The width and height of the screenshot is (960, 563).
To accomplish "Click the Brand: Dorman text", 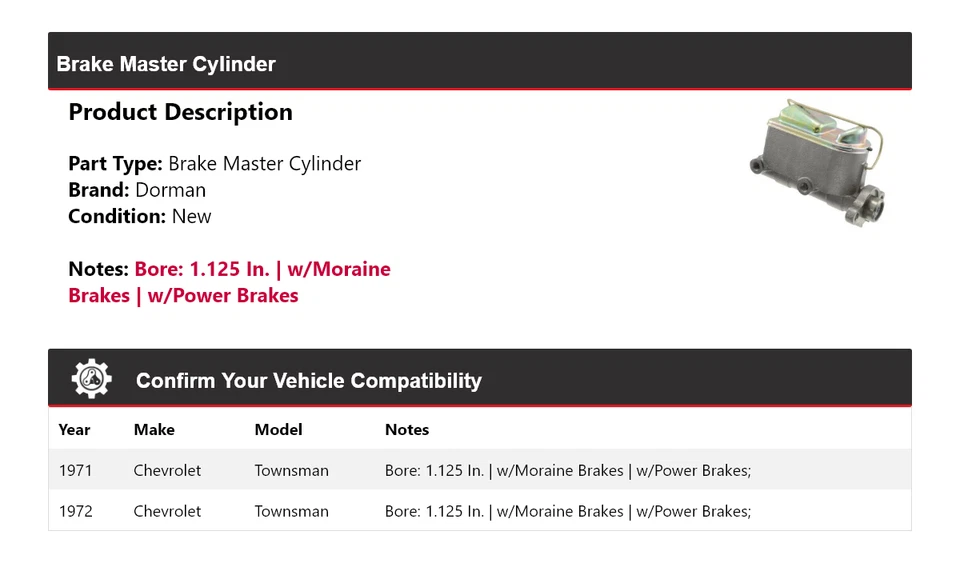I will (x=137, y=190).
